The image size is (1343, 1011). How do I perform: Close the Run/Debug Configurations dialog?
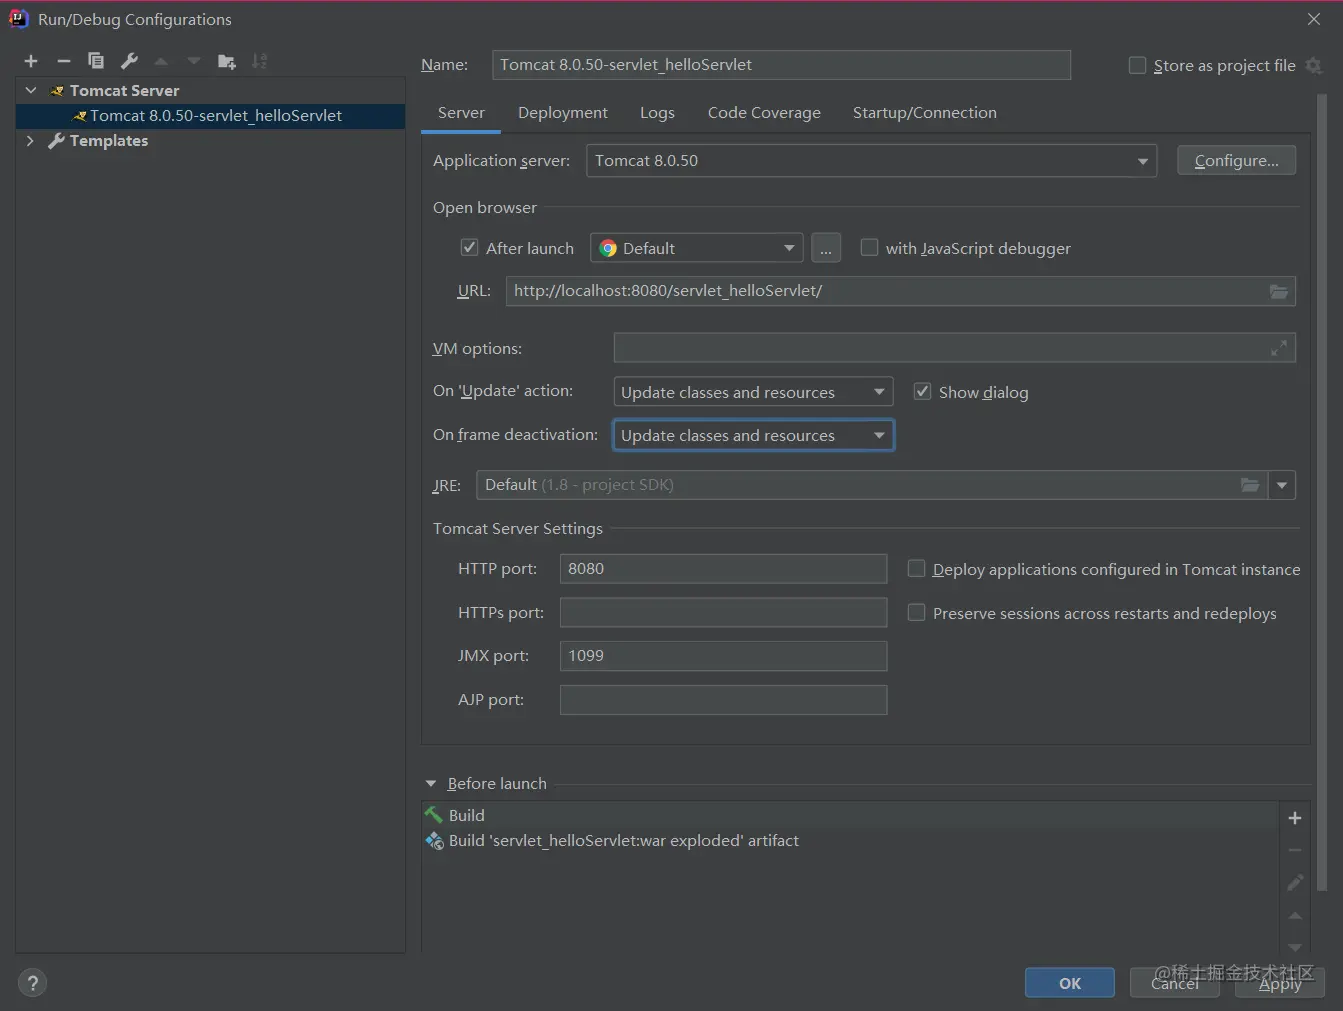coord(1314,19)
